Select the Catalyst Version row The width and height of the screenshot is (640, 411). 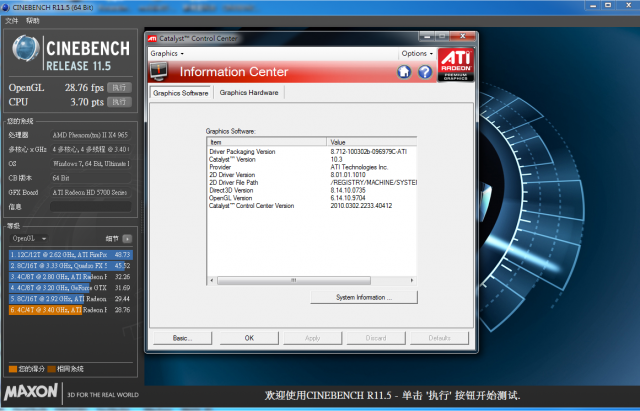[x=312, y=159]
